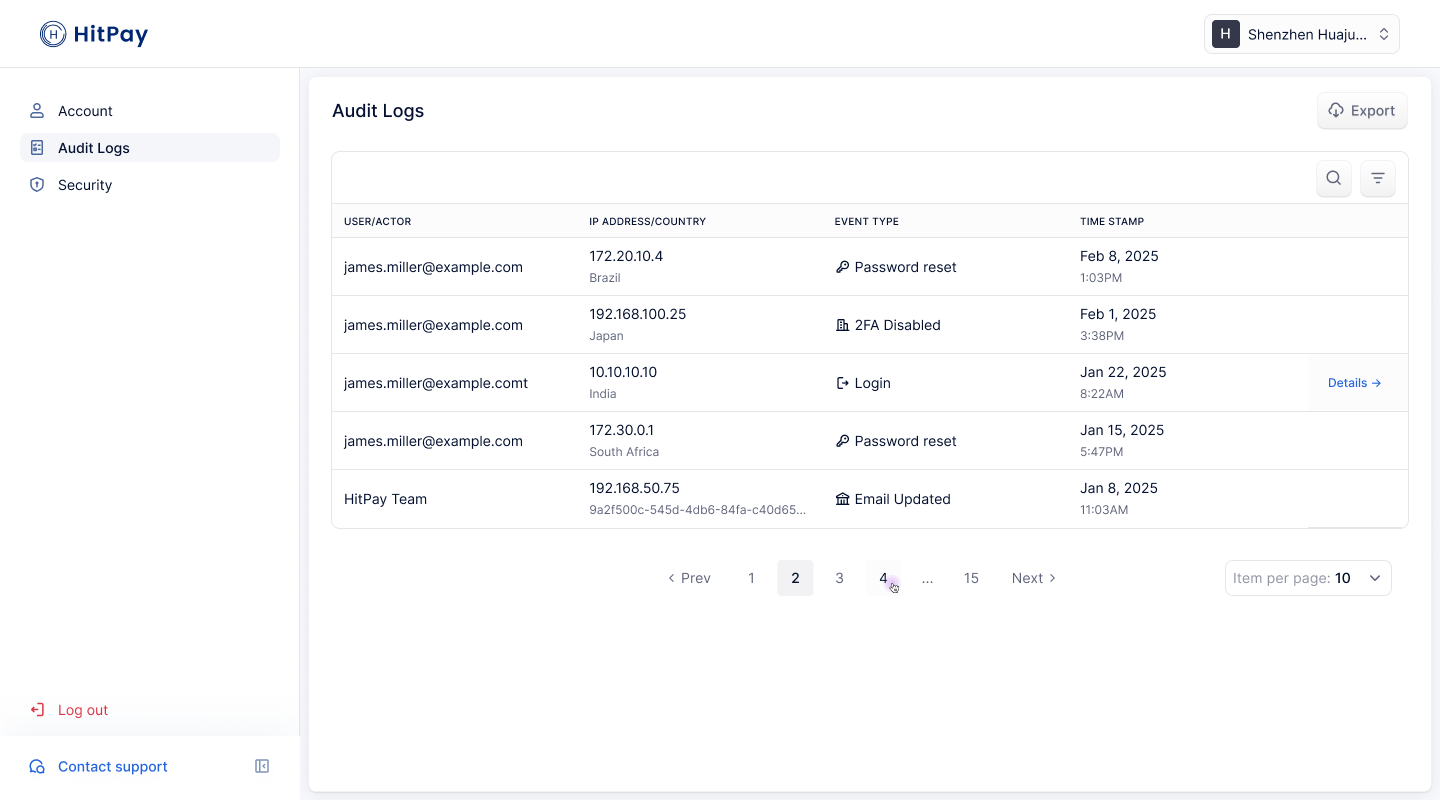The width and height of the screenshot is (1440, 800).
Task: Open the filter icon in audit table
Action: click(1378, 179)
